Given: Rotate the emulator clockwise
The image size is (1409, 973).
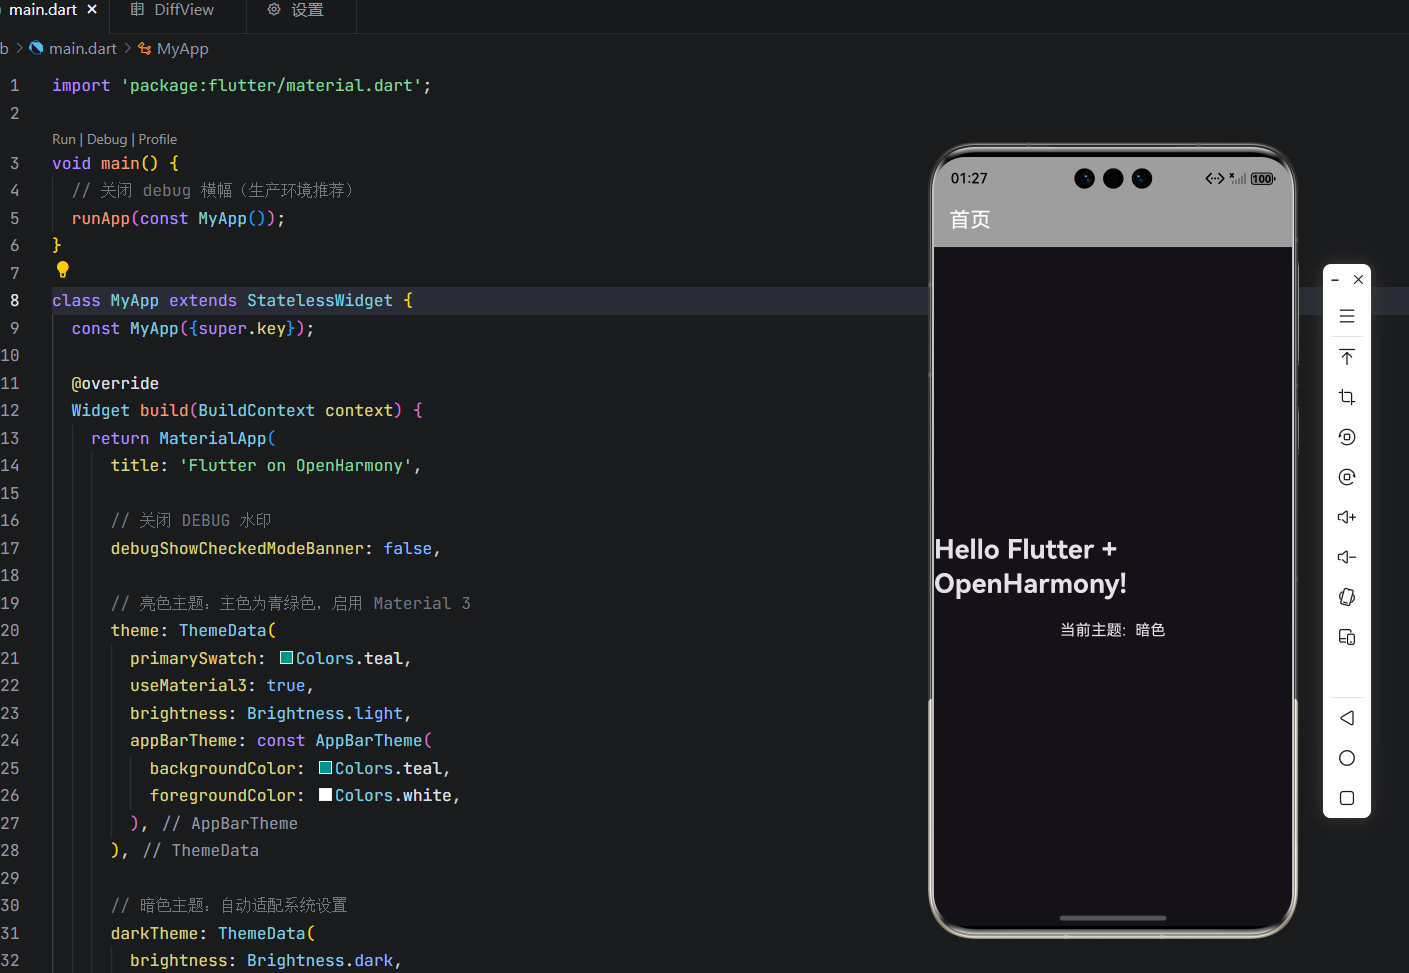Looking at the screenshot, I should click(x=1347, y=477).
